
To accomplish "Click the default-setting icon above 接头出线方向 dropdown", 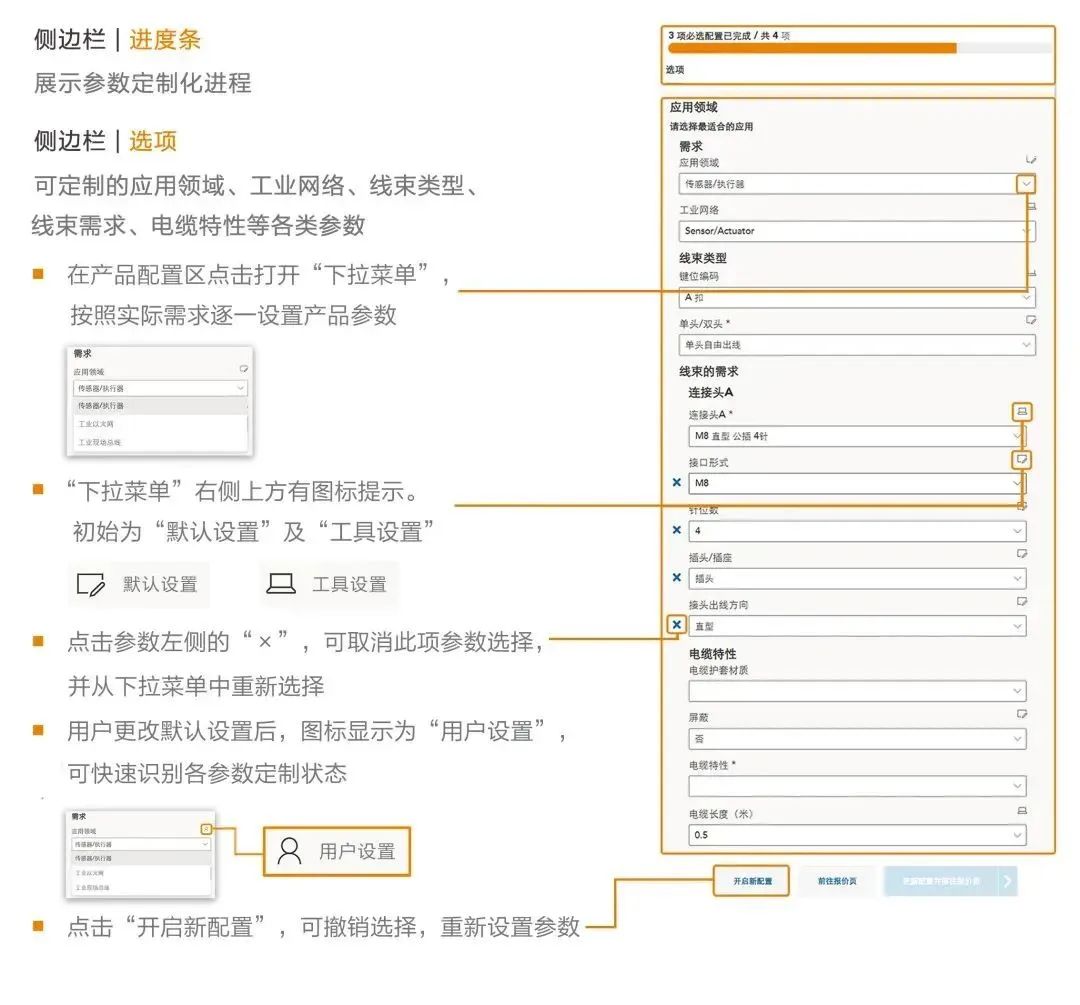I will [x=1022, y=601].
